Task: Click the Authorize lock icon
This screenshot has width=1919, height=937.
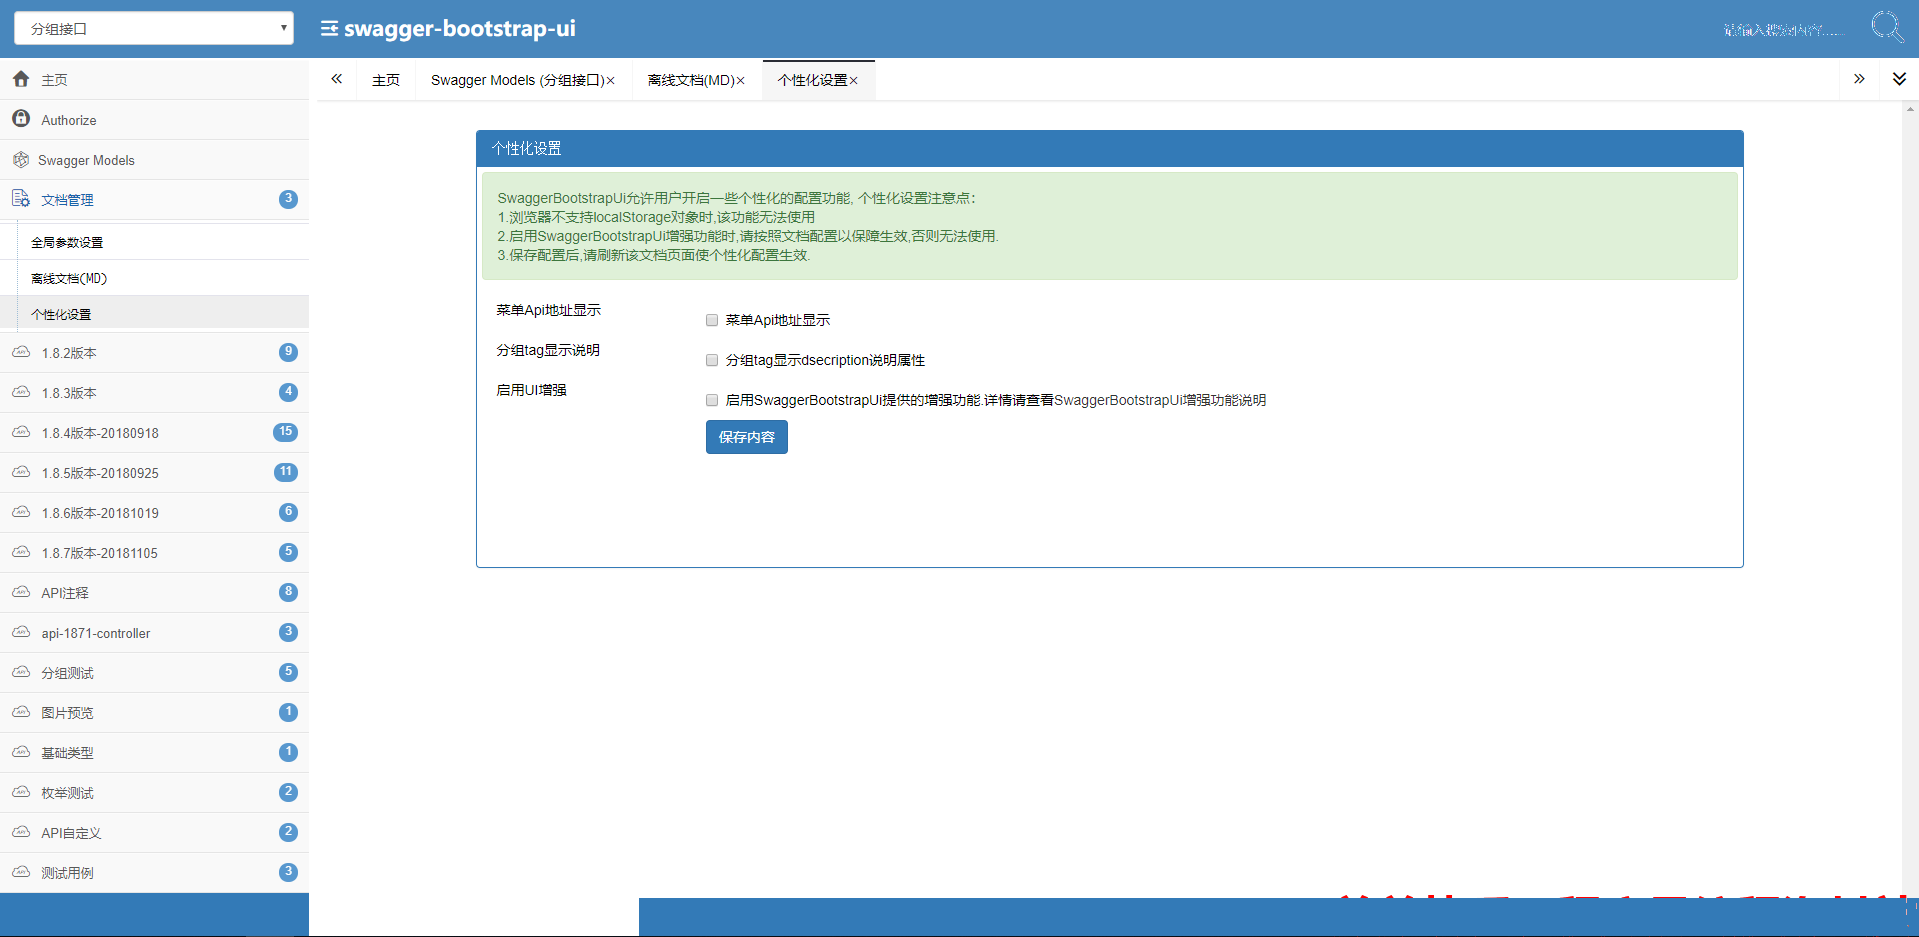Action: point(21,118)
